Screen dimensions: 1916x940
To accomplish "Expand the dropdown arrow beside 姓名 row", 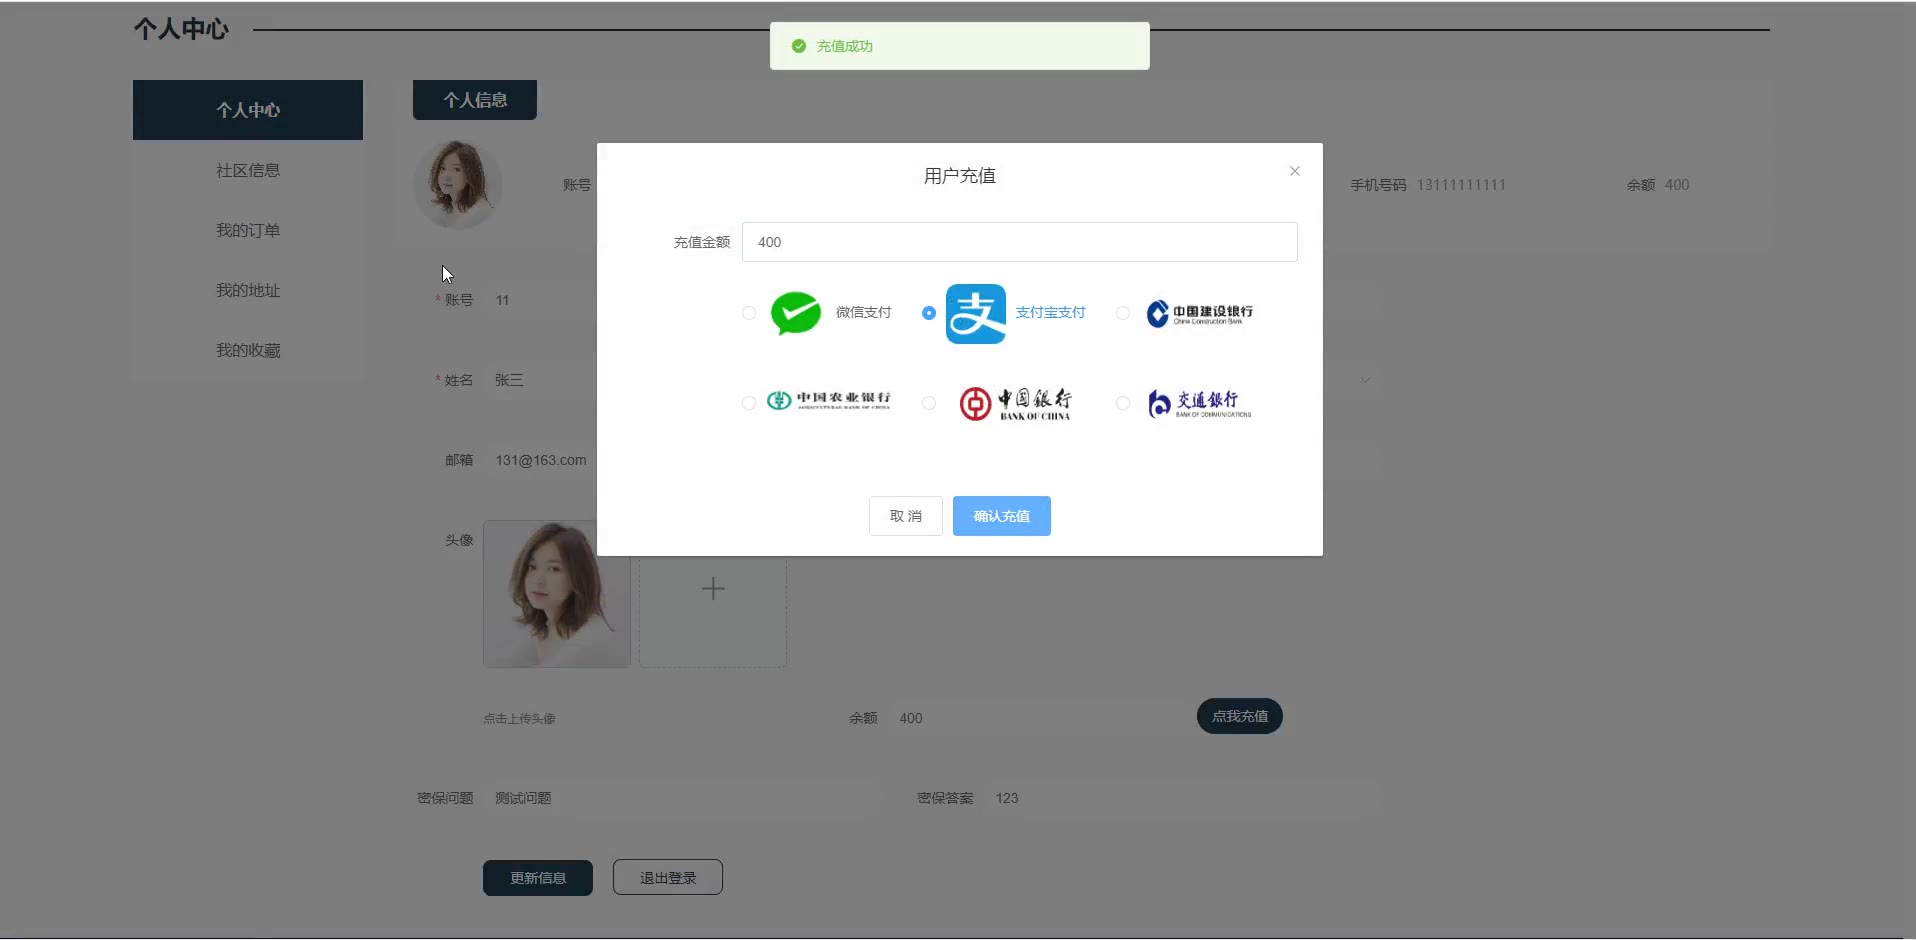I will pos(1365,380).
